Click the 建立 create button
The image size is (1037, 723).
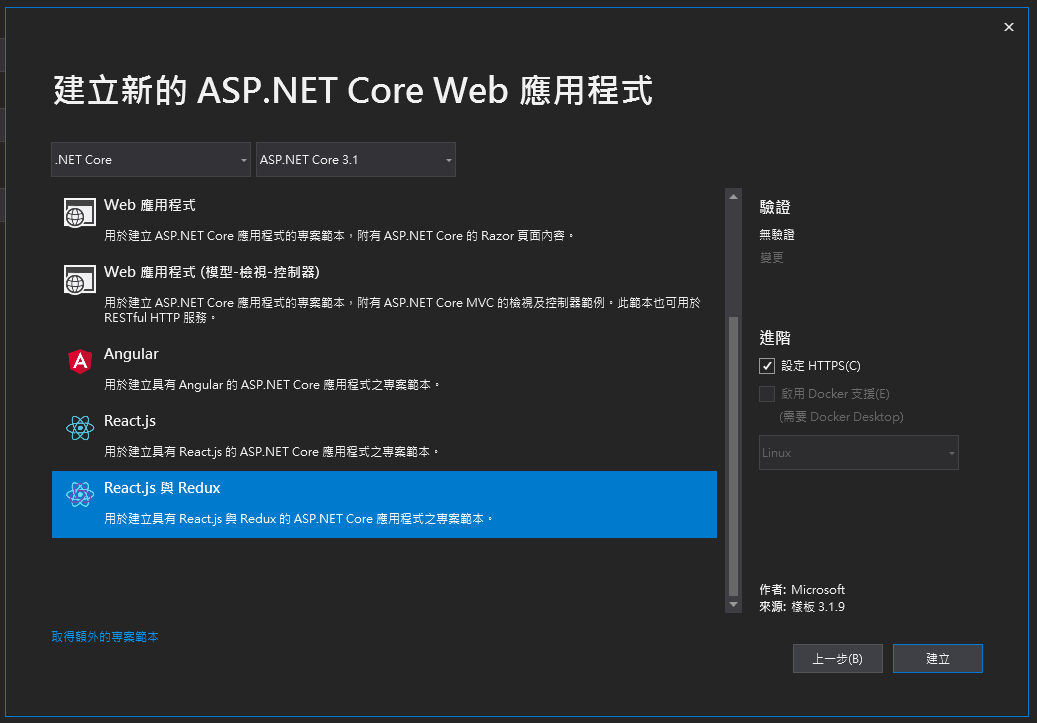937,659
